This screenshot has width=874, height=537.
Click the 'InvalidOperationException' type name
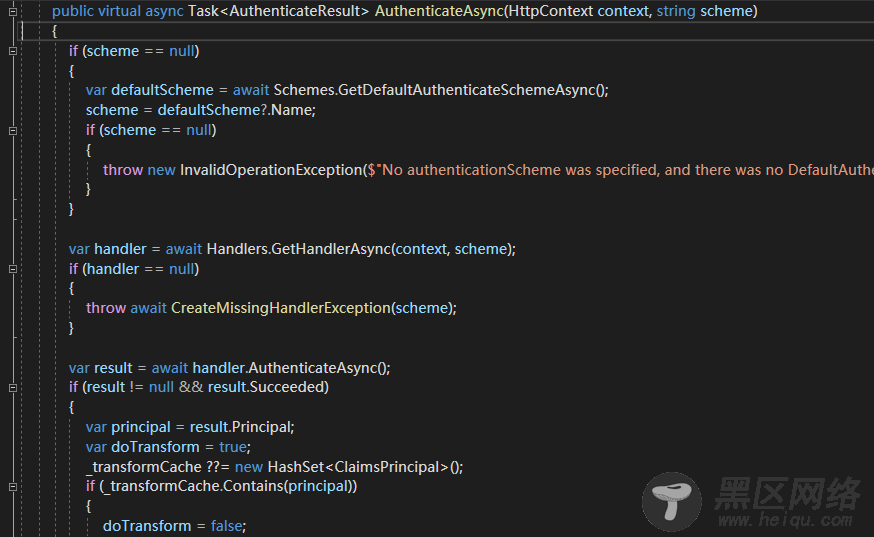(x=271, y=170)
